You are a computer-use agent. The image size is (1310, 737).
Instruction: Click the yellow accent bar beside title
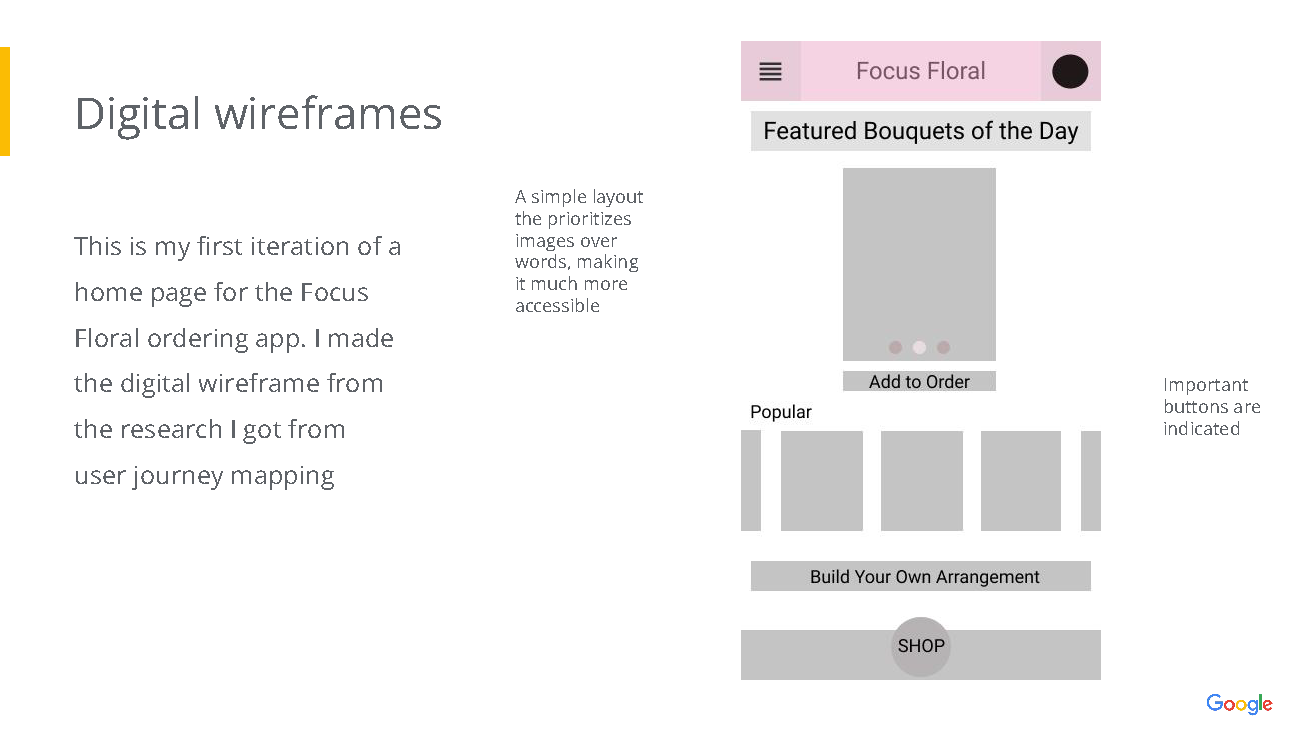tap(5, 101)
